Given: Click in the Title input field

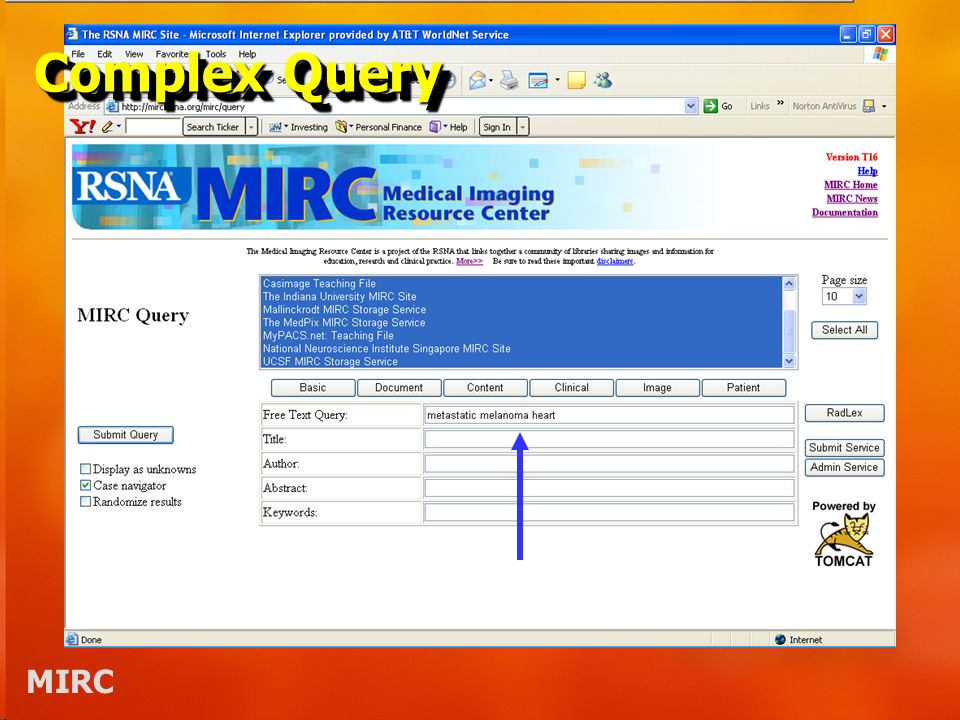Looking at the screenshot, I should (x=609, y=439).
